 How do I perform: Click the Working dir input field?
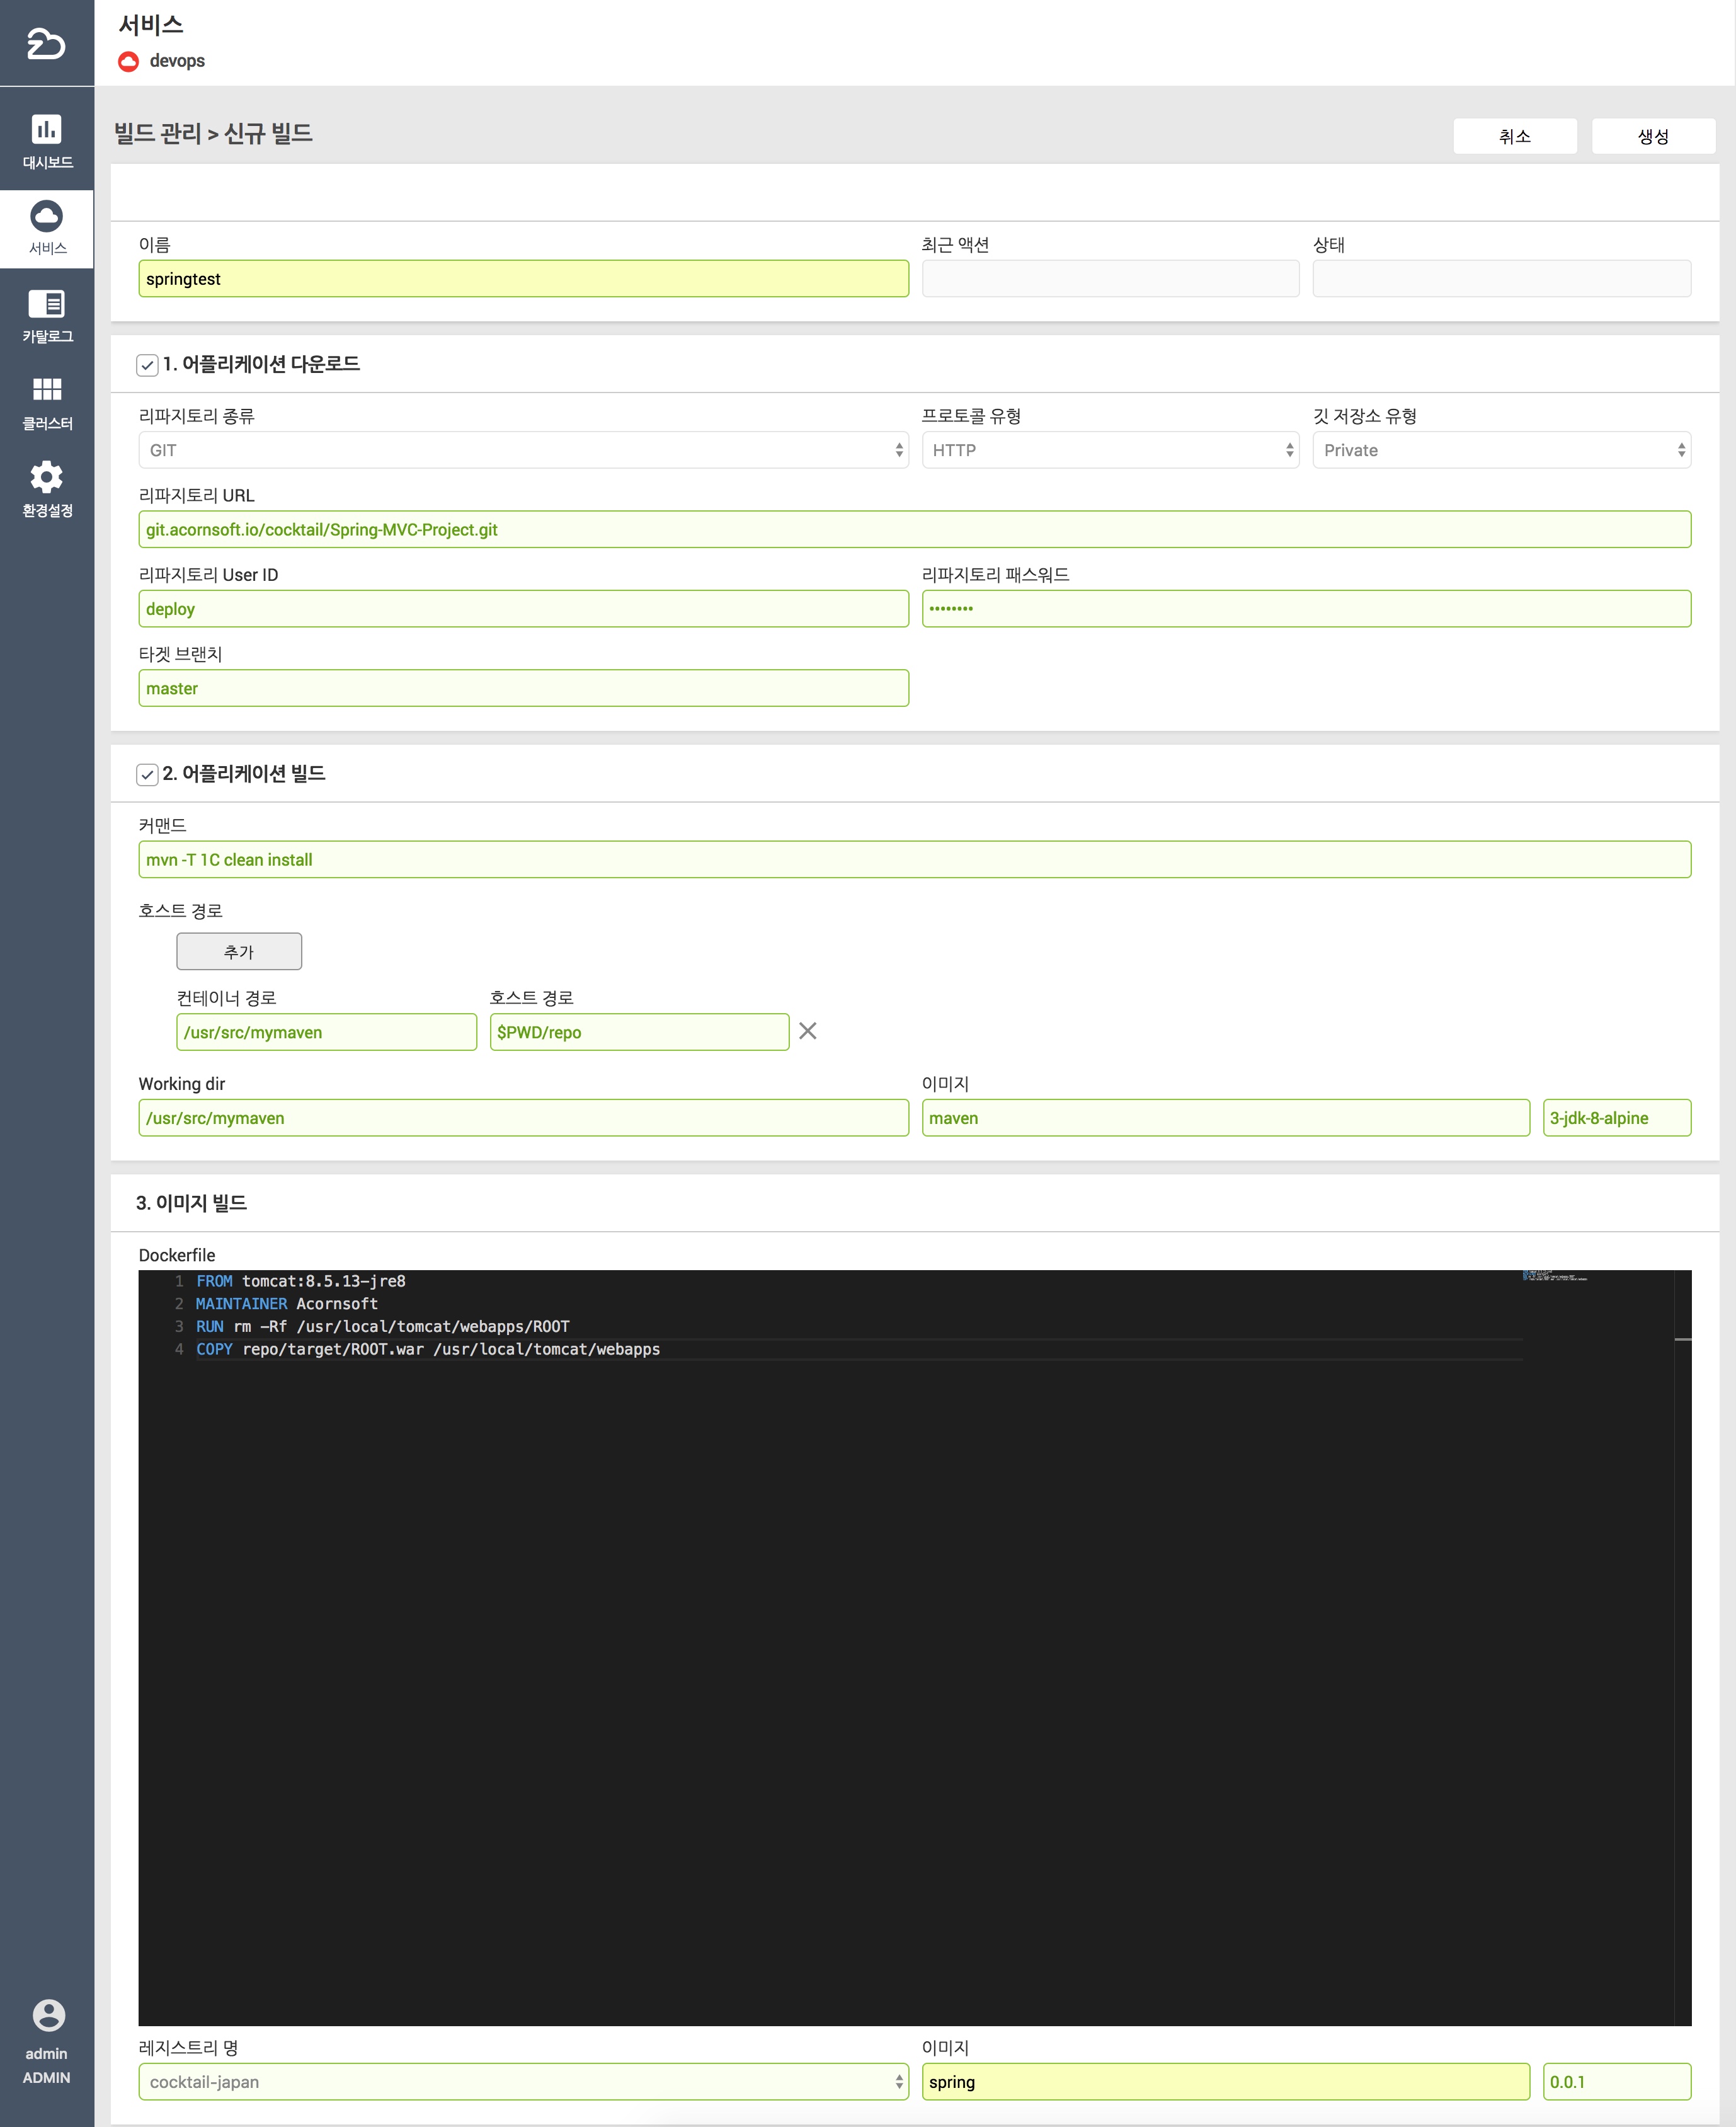523,1118
